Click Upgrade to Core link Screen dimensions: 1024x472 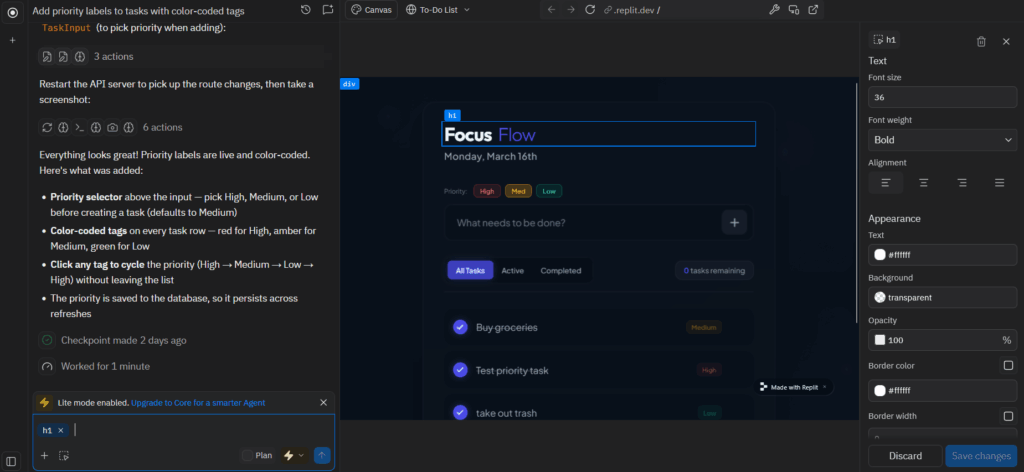point(198,403)
